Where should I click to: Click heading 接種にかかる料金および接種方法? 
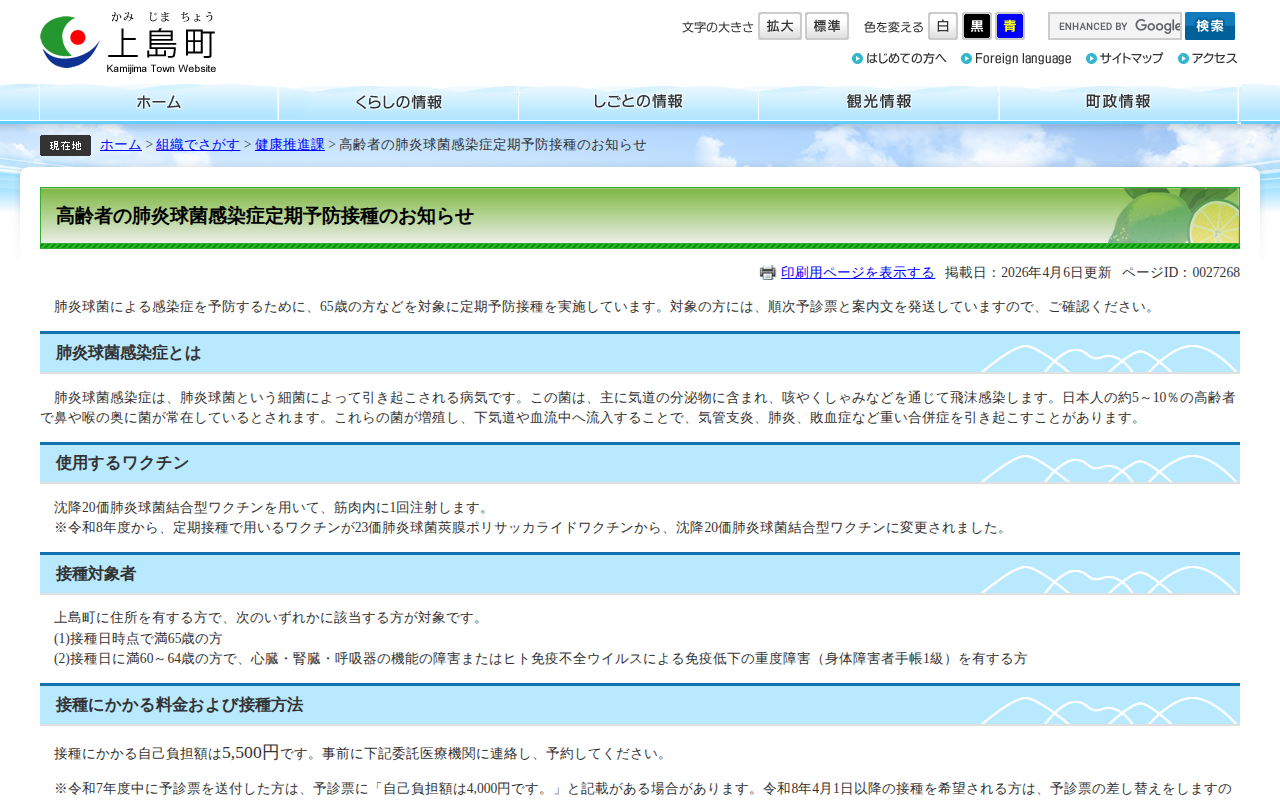pyautogui.click(x=179, y=705)
